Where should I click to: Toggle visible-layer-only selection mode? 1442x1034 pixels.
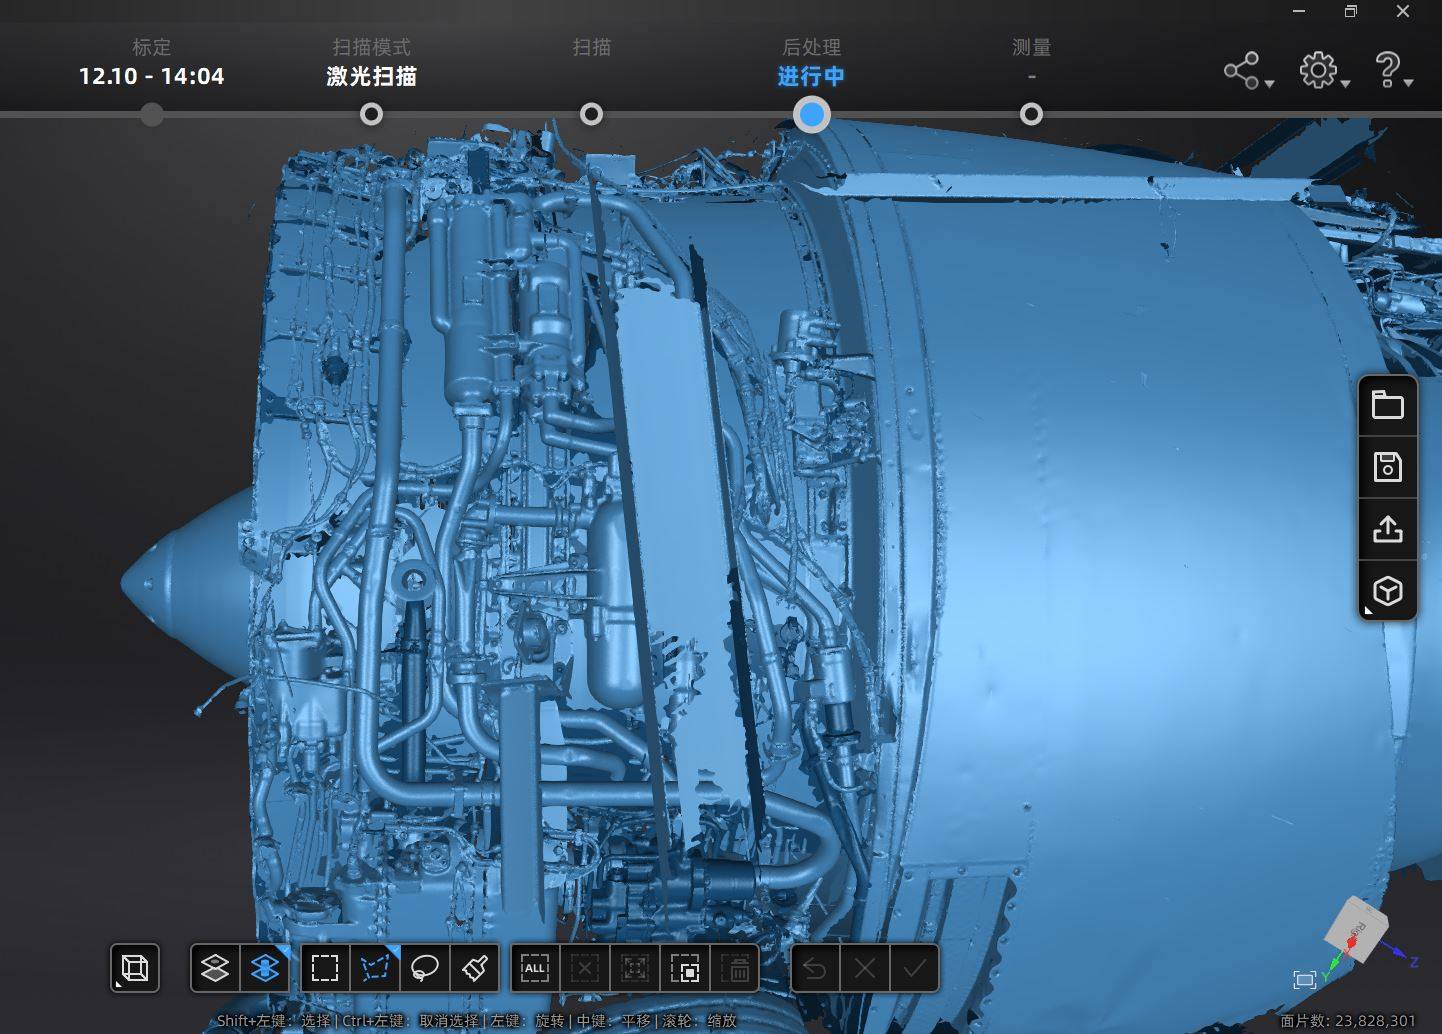(215, 968)
